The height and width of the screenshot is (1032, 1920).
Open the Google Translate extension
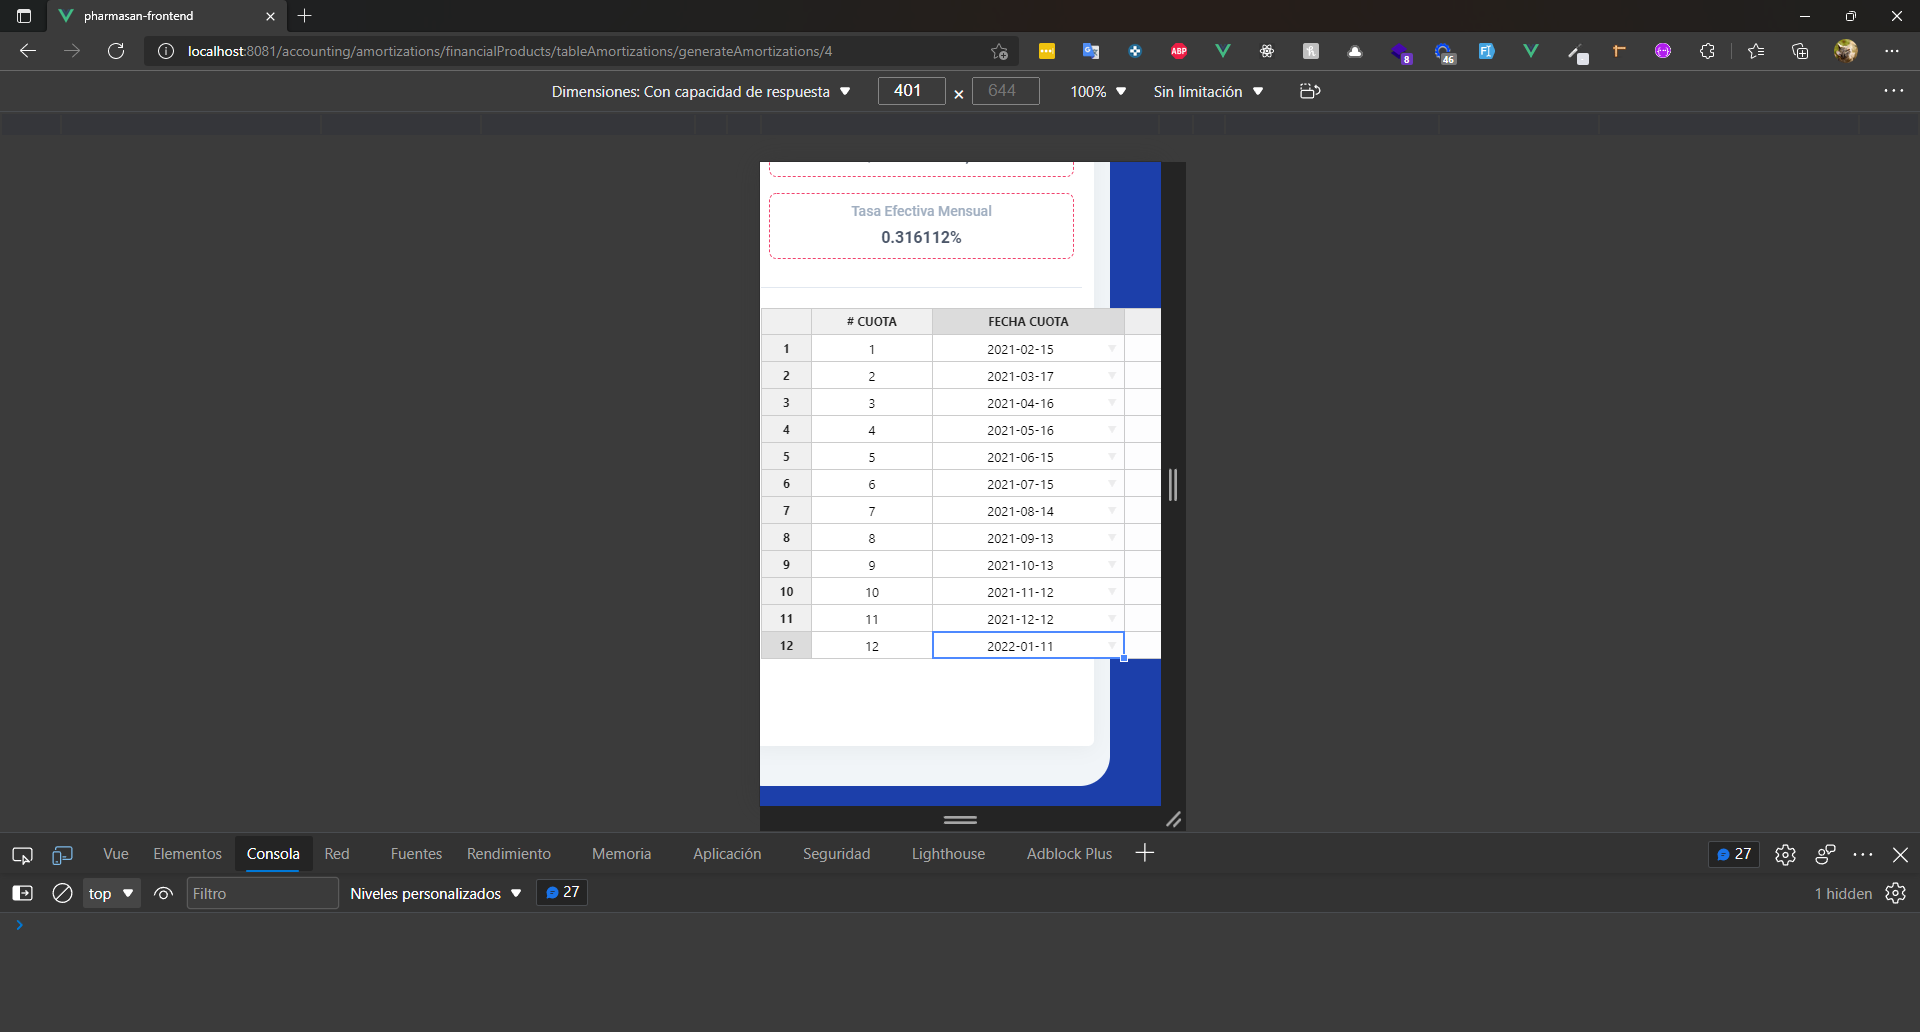(1091, 51)
